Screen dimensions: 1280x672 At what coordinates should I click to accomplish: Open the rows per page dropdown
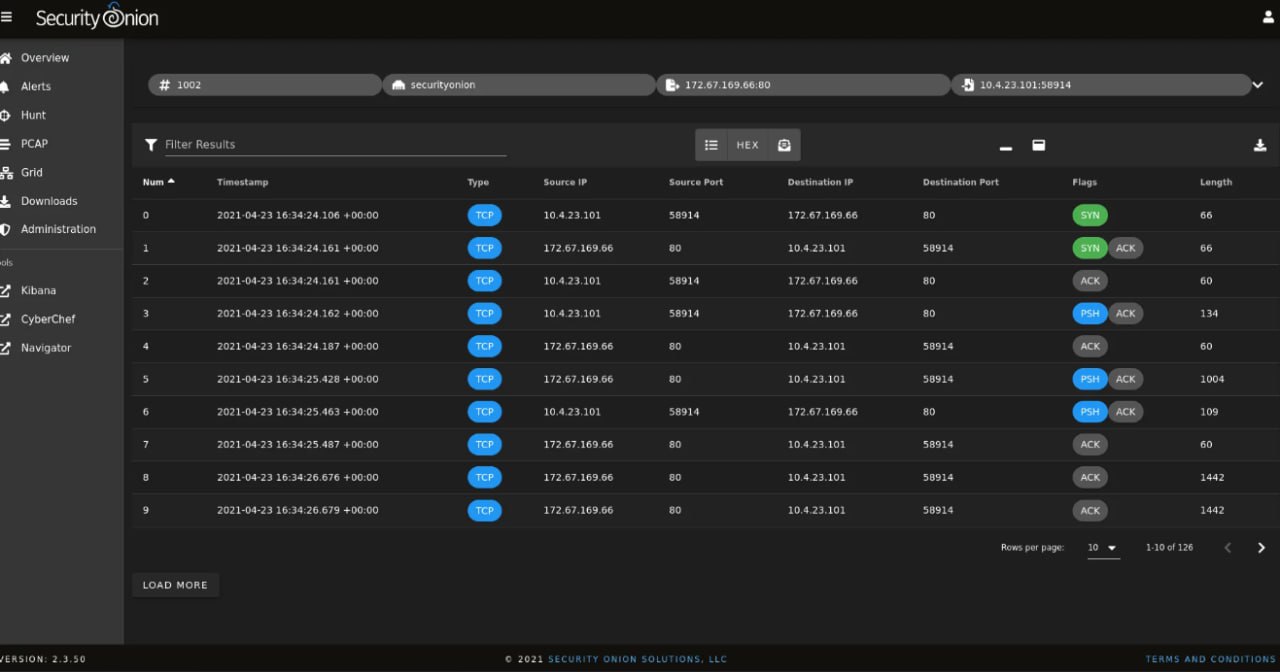coord(1103,548)
